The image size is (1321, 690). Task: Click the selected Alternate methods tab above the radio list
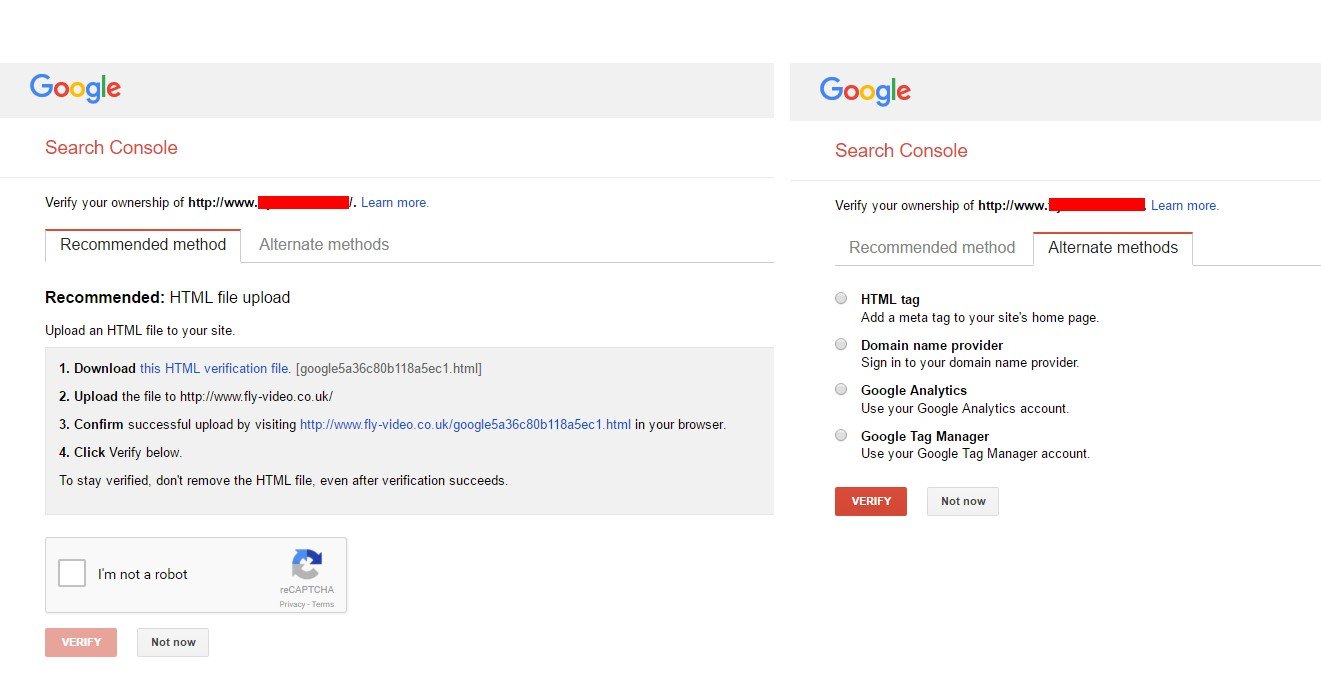(x=1113, y=248)
